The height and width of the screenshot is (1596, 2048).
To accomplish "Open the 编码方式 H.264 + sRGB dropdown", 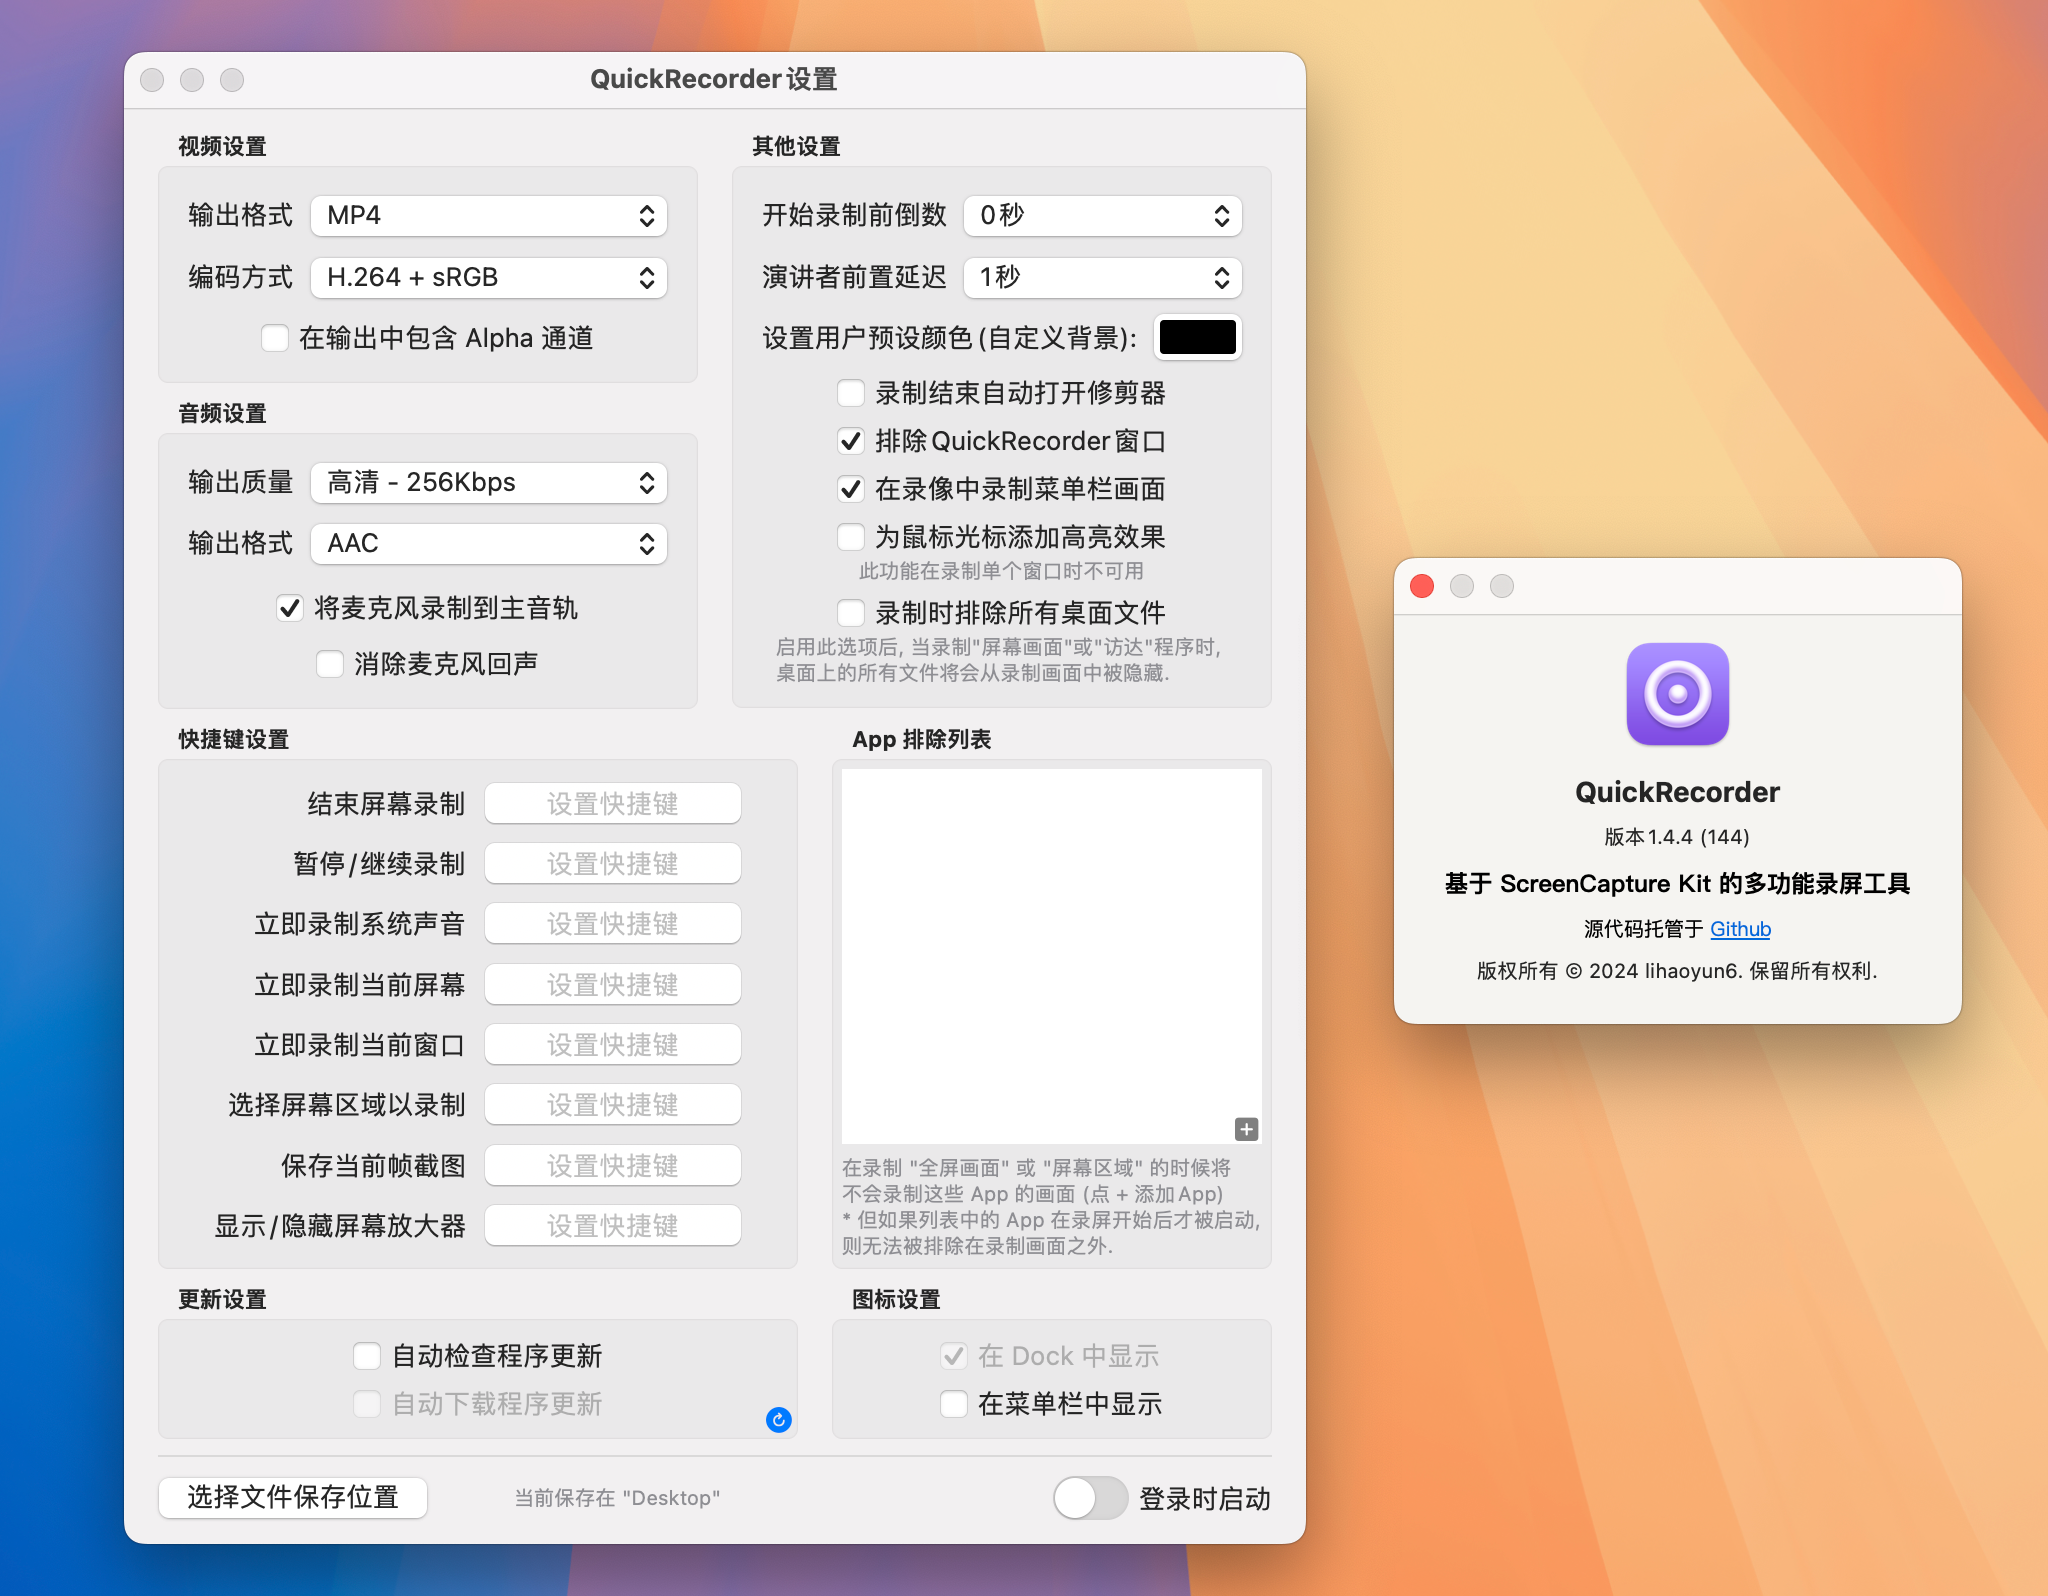I will [489, 277].
